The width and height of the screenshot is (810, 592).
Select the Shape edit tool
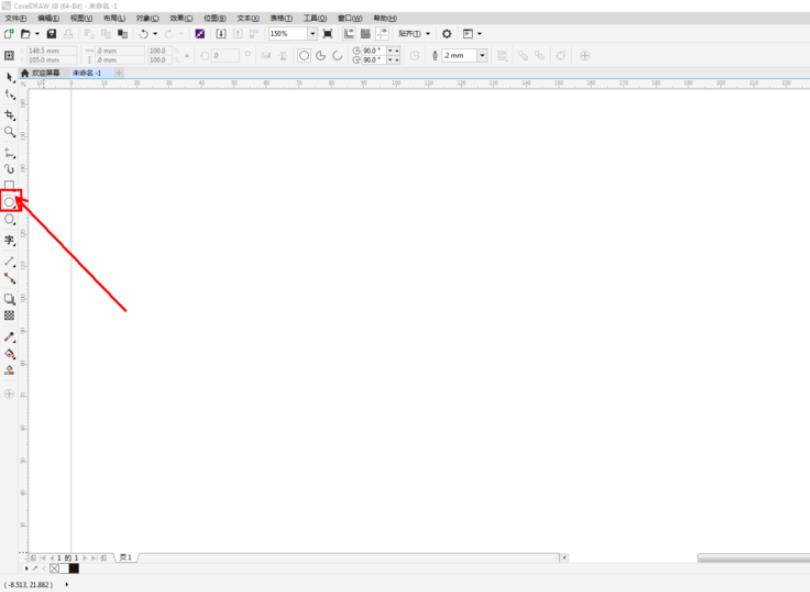click(10, 96)
